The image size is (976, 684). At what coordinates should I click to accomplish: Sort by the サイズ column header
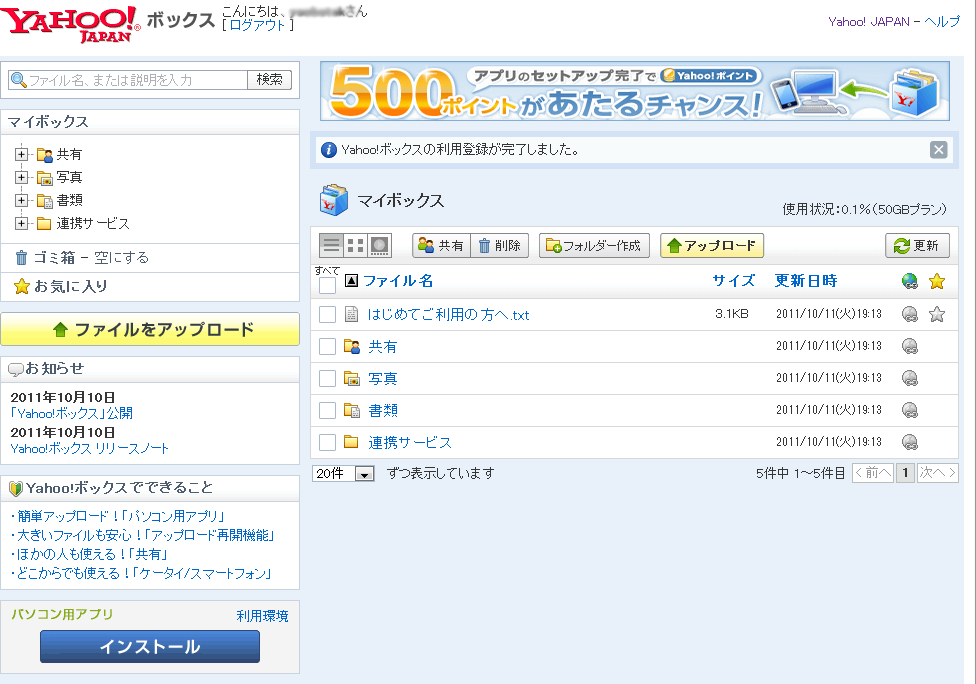[734, 281]
